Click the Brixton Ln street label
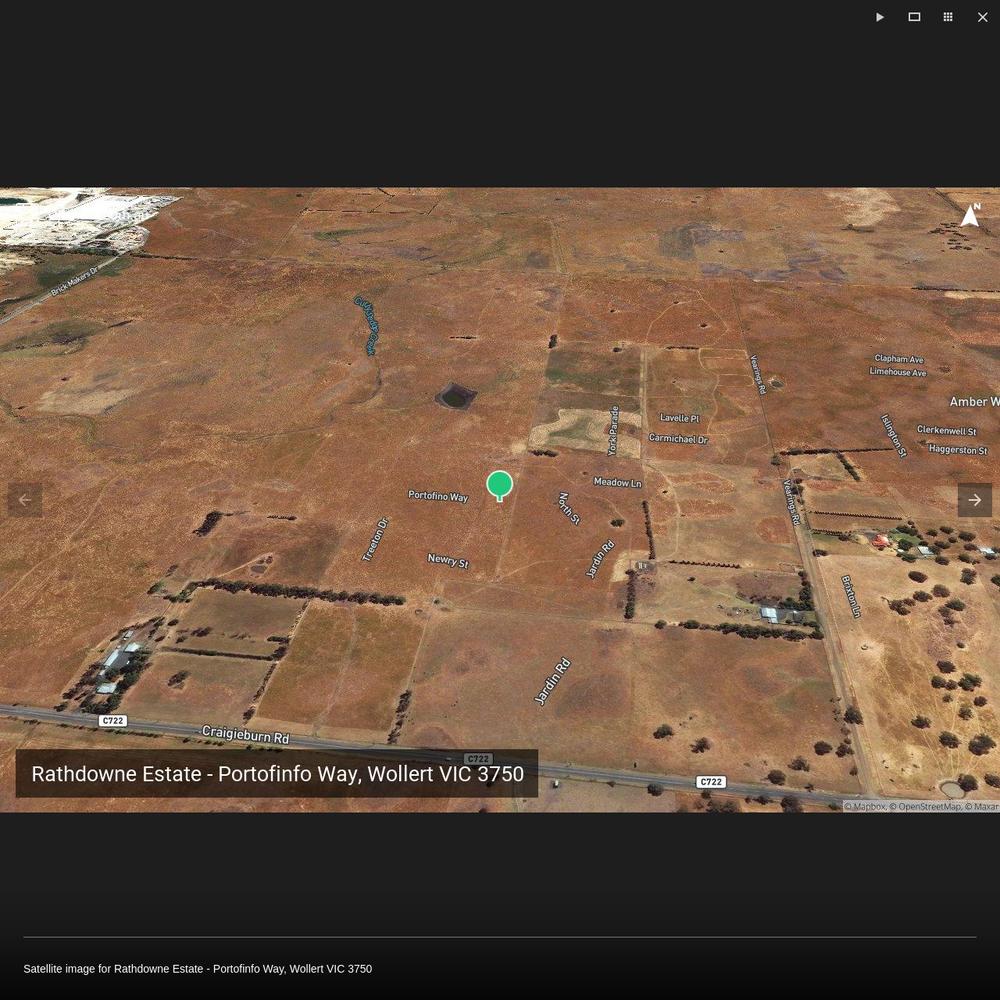Screen dimensions: 1000x1000 (851, 596)
